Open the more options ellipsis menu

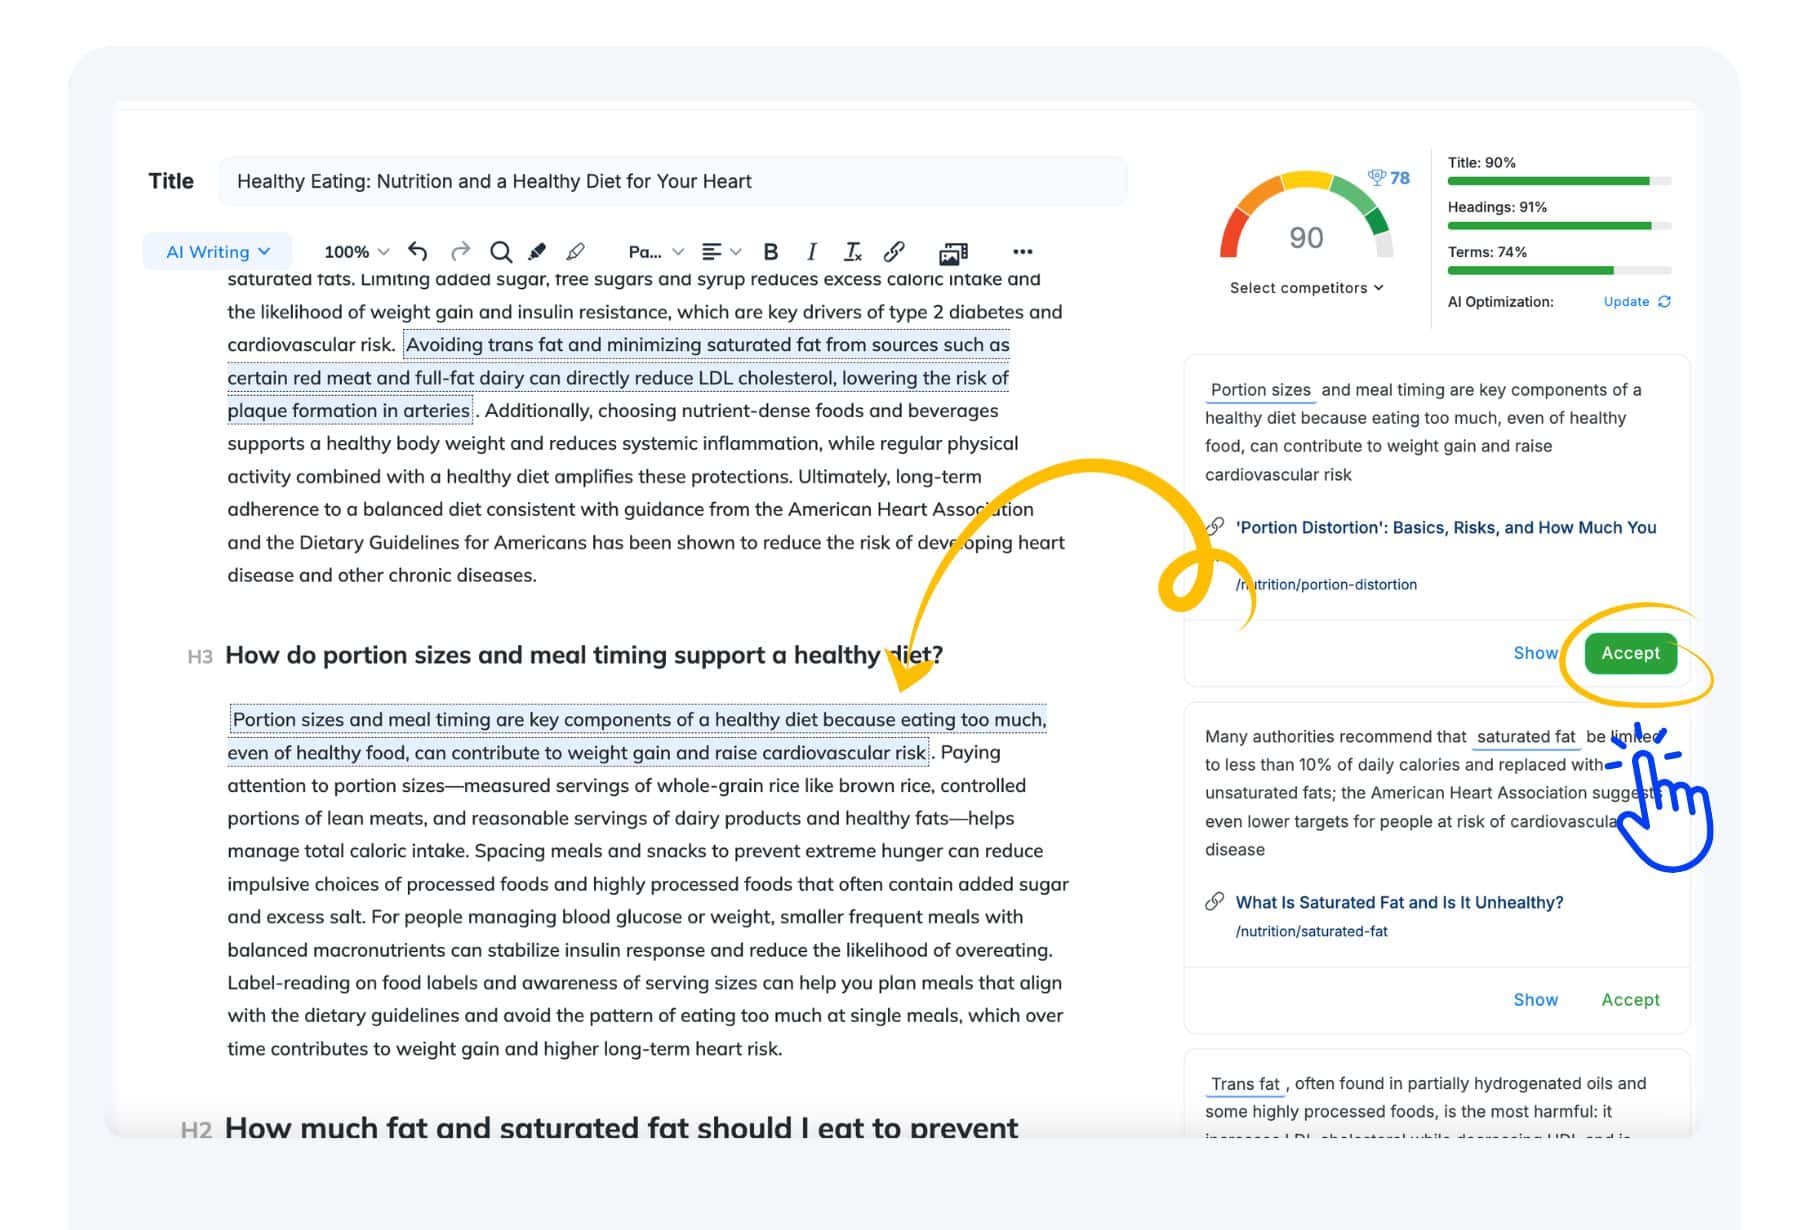coord(1022,251)
